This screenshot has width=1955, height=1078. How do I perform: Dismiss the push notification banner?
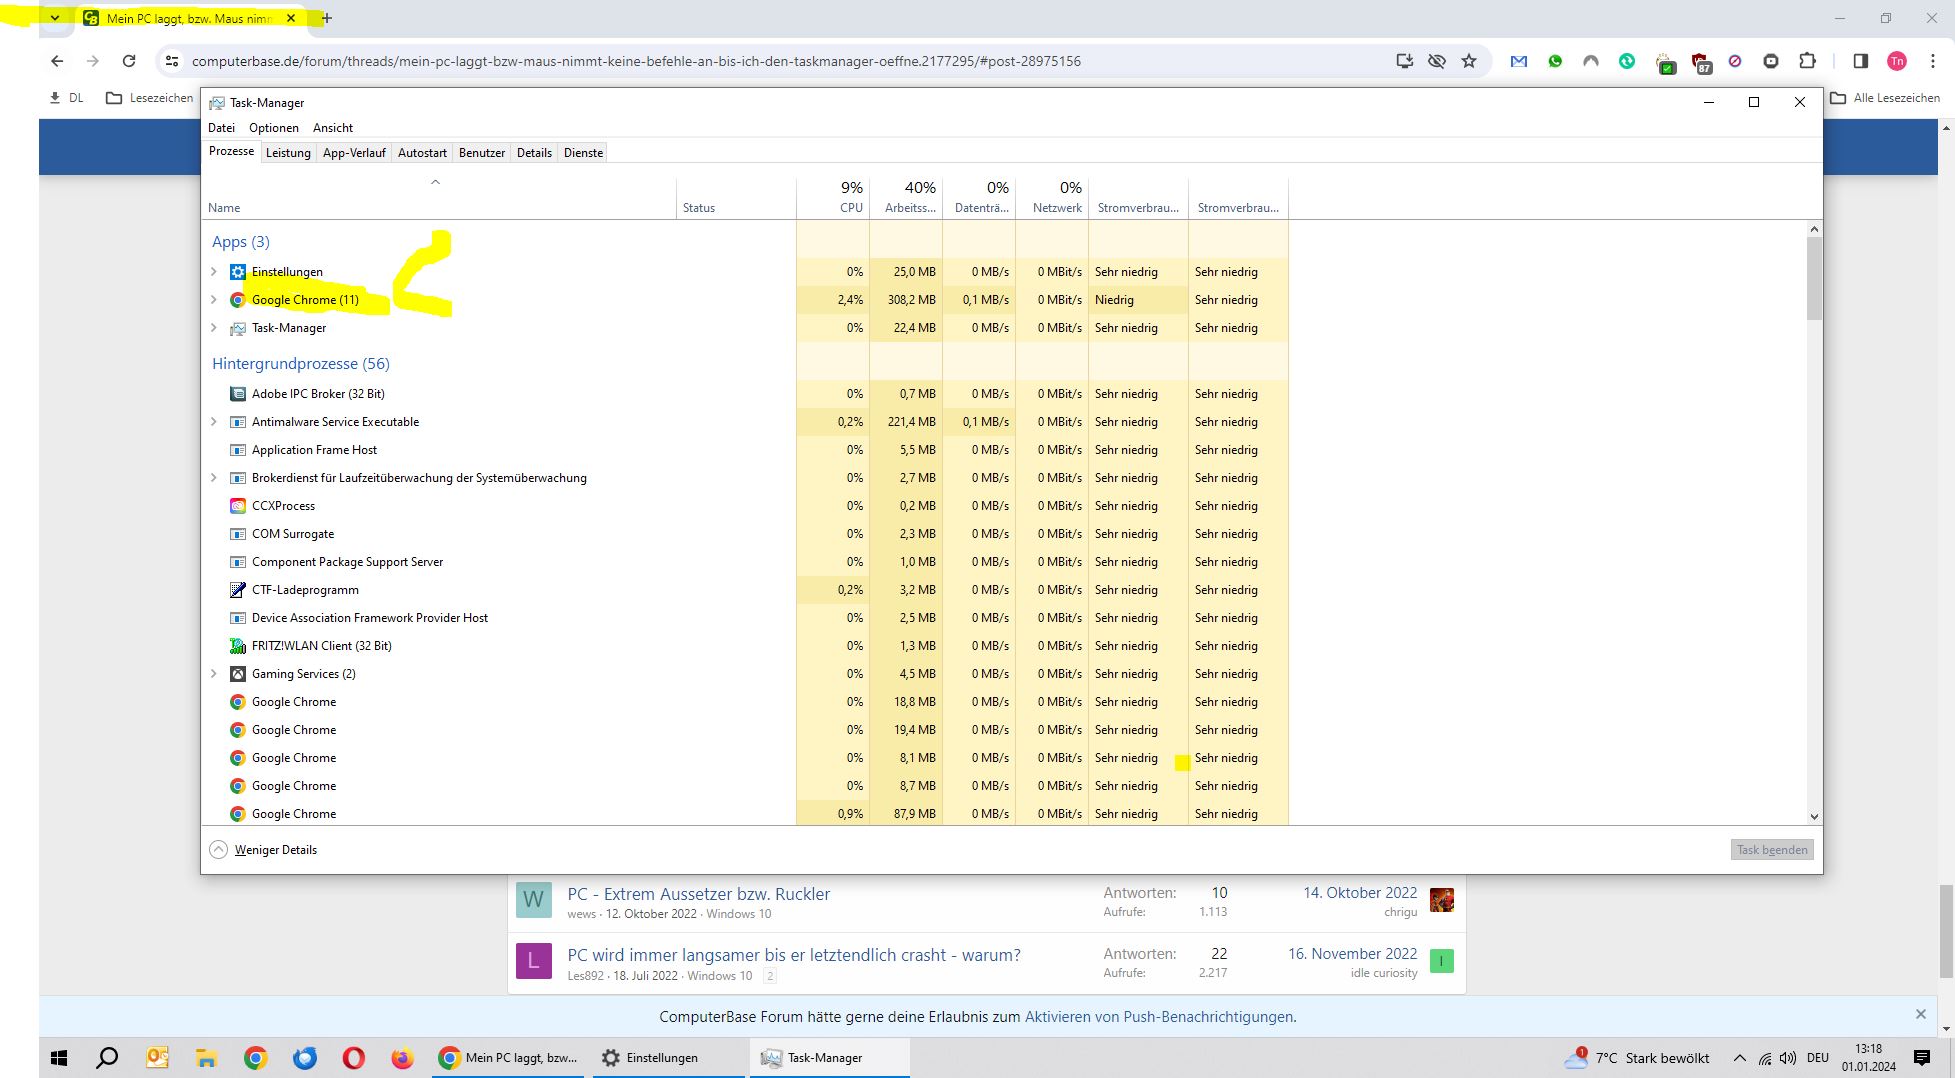[x=1920, y=1014]
